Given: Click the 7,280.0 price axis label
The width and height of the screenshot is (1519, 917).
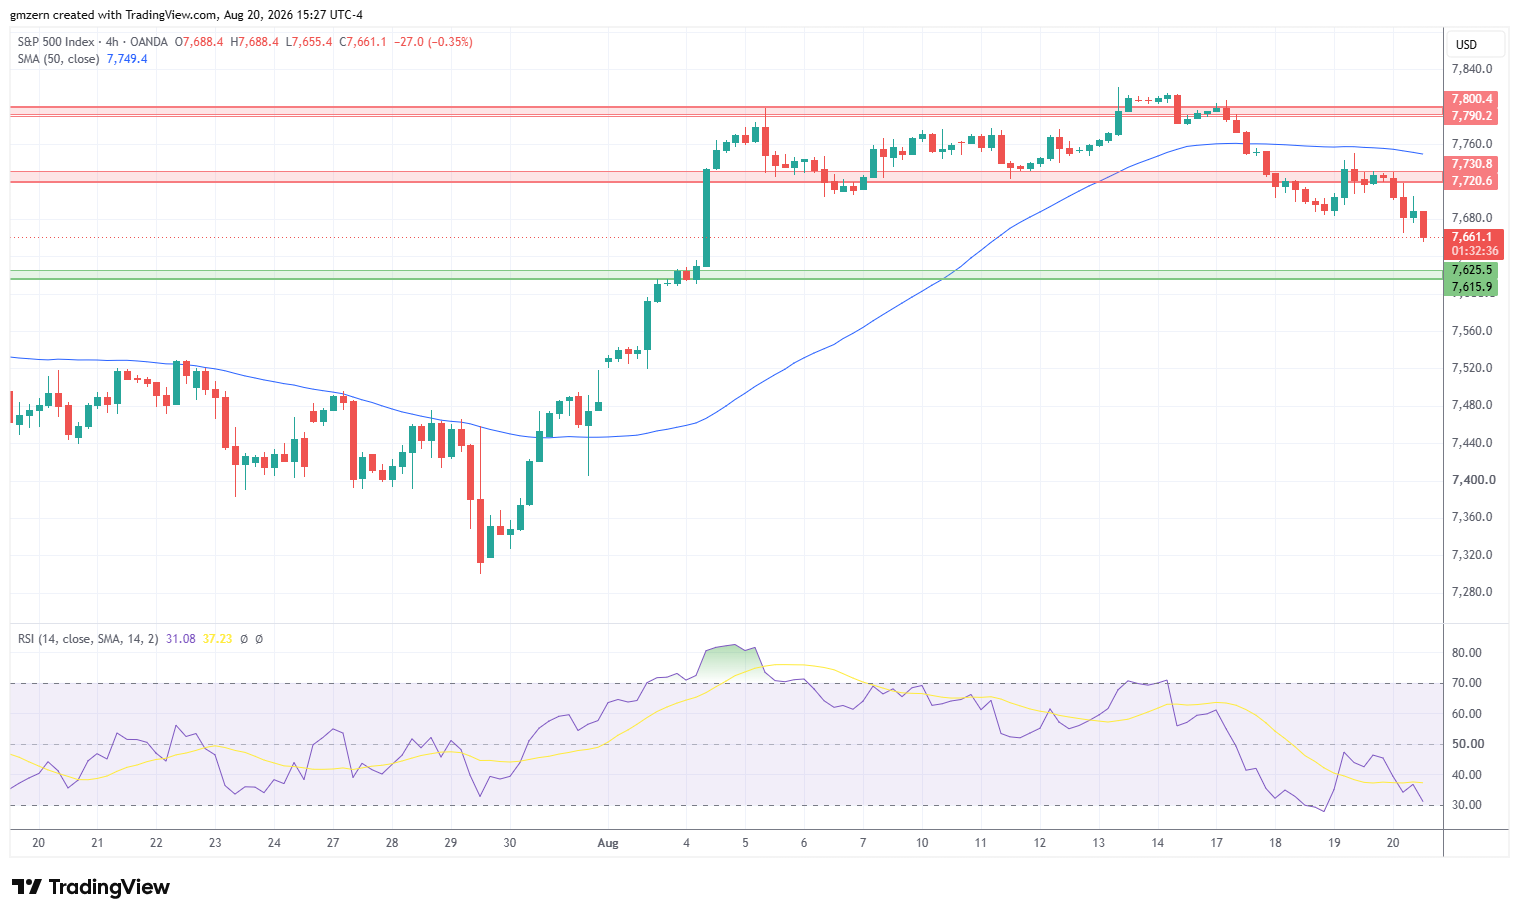Looking at the screenshot, I should click(1472, 592).
